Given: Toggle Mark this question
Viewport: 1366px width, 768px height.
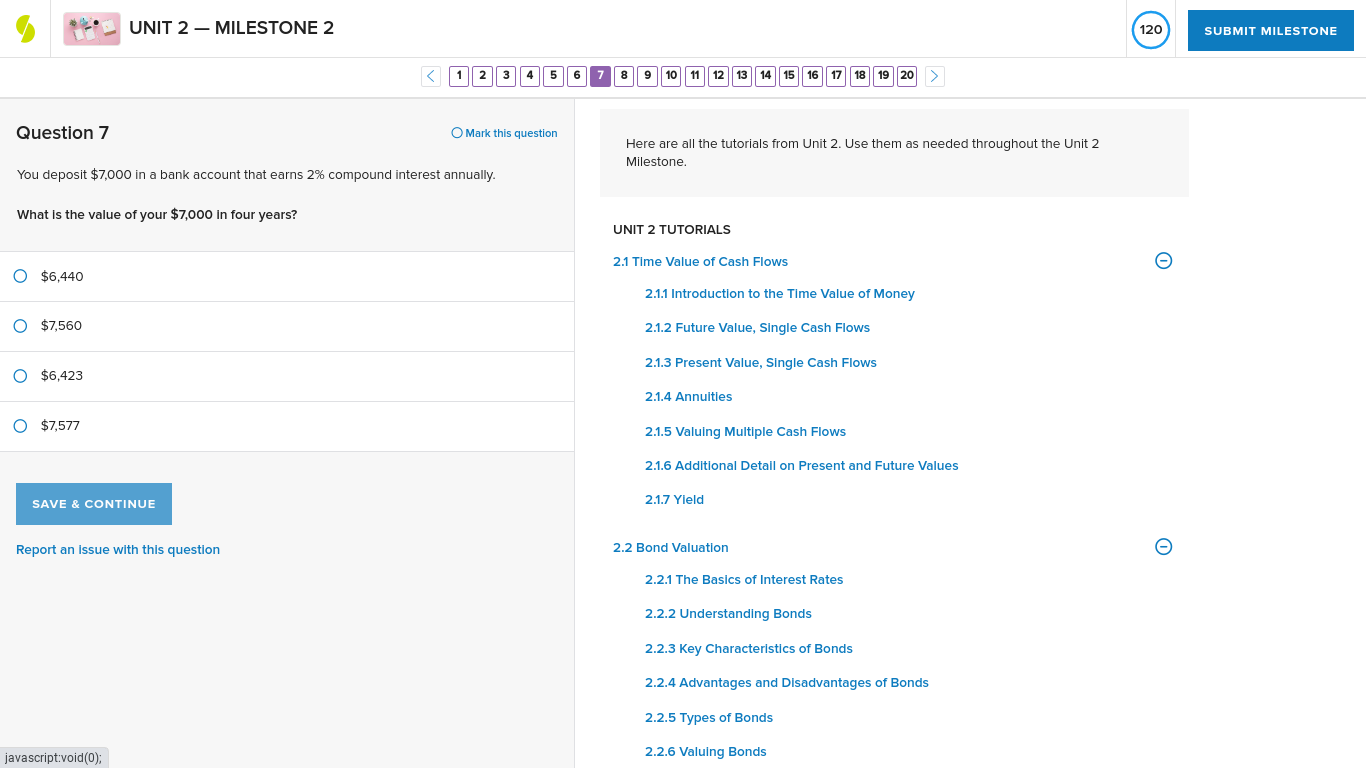Looking at the screenshot, I should click(x=503, y=133).
